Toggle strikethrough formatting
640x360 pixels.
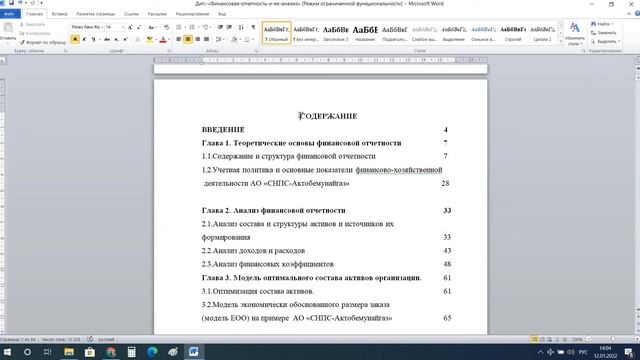[x=107, y=39]
